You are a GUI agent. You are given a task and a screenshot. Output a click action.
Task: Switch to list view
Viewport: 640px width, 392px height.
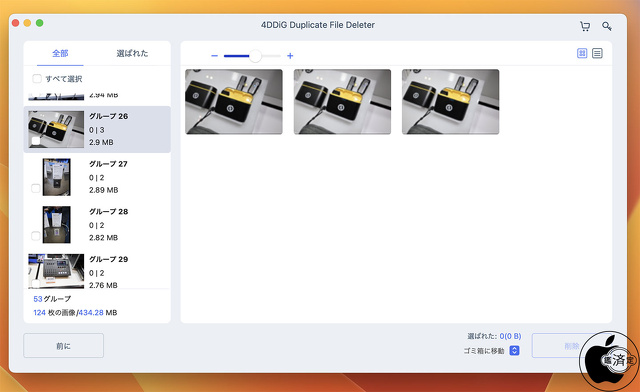pos(597,53)
